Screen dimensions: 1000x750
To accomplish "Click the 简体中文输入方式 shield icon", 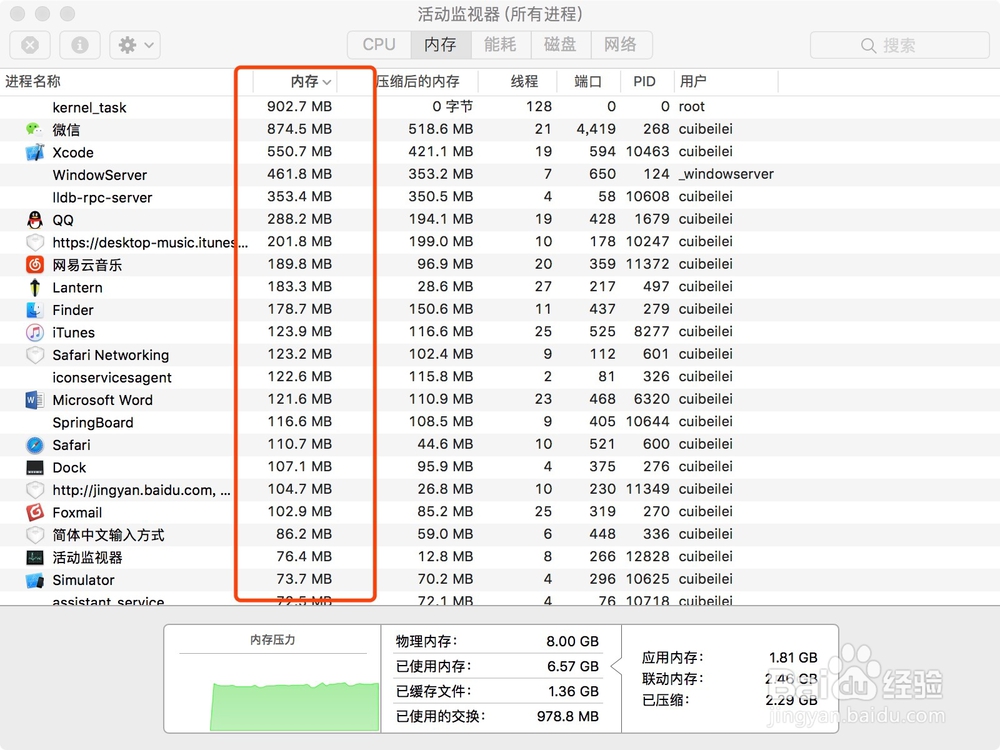I will 34,535.
